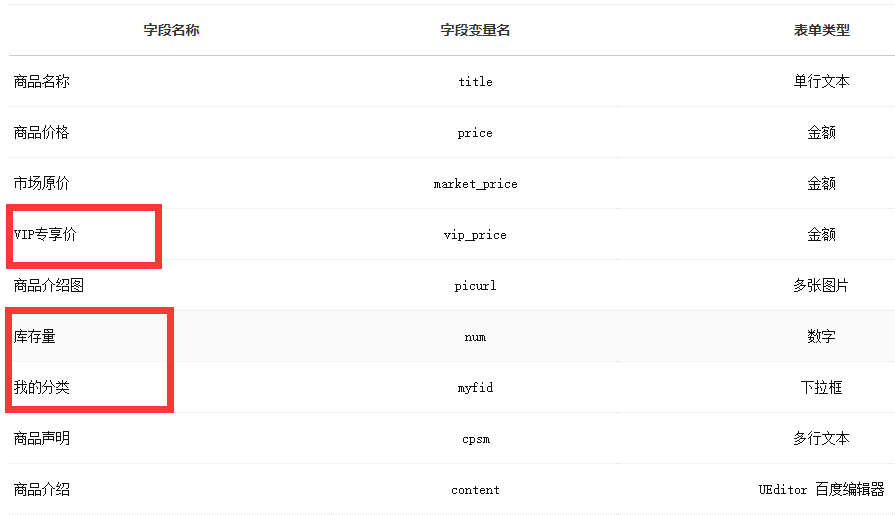
Task: Select the price variable name
Action: click(475, 133)
